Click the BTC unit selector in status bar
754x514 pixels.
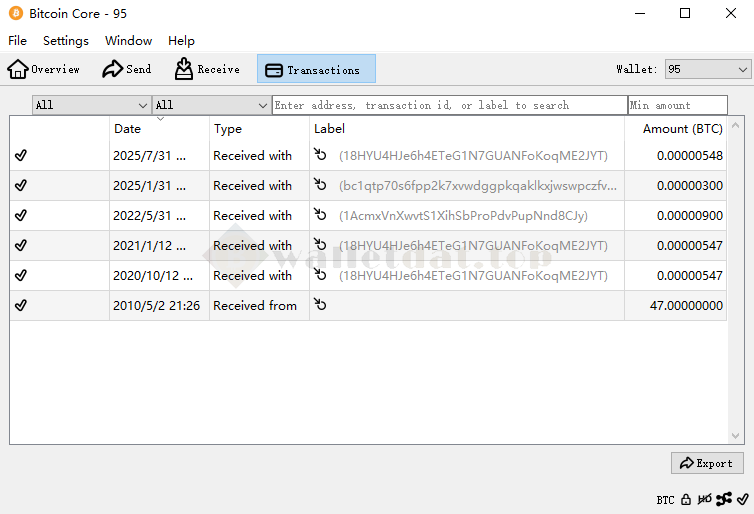(x=665, y=499)
